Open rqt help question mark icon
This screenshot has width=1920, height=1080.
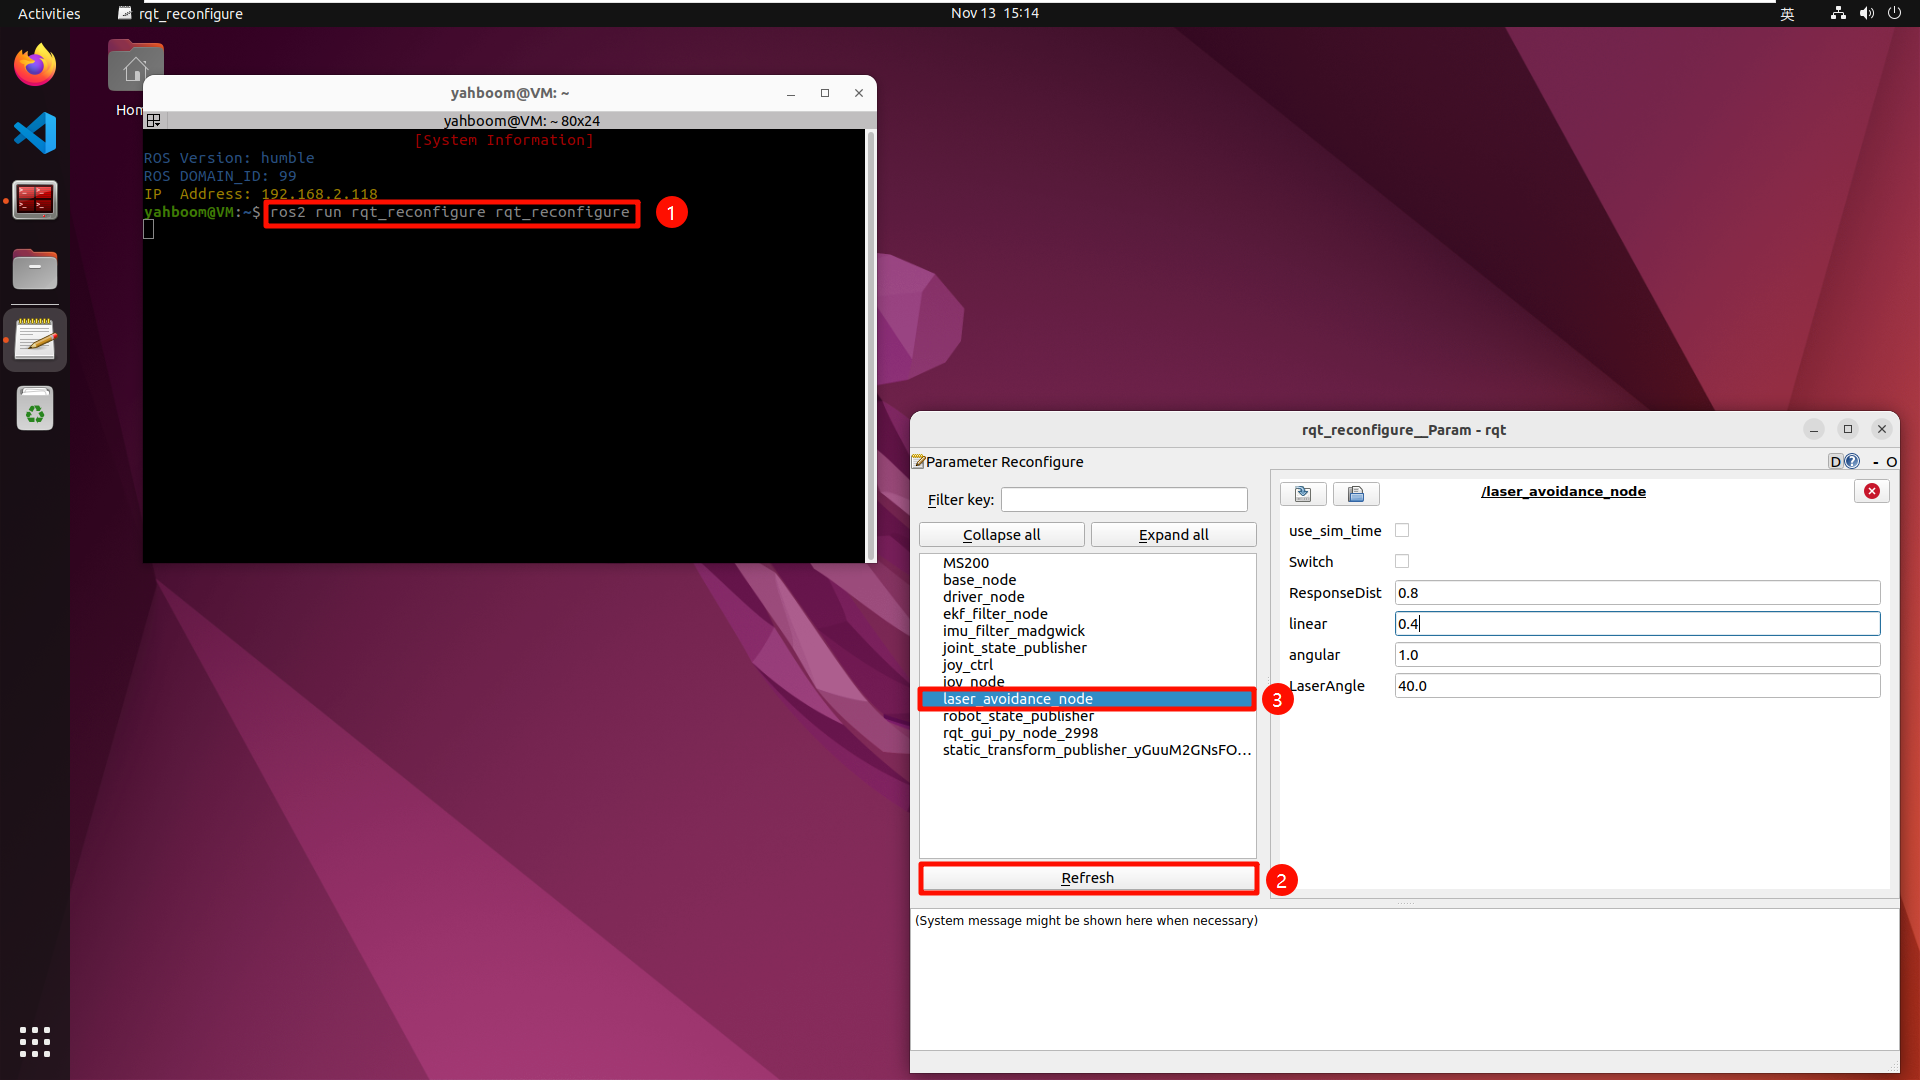coord(1852,461)
